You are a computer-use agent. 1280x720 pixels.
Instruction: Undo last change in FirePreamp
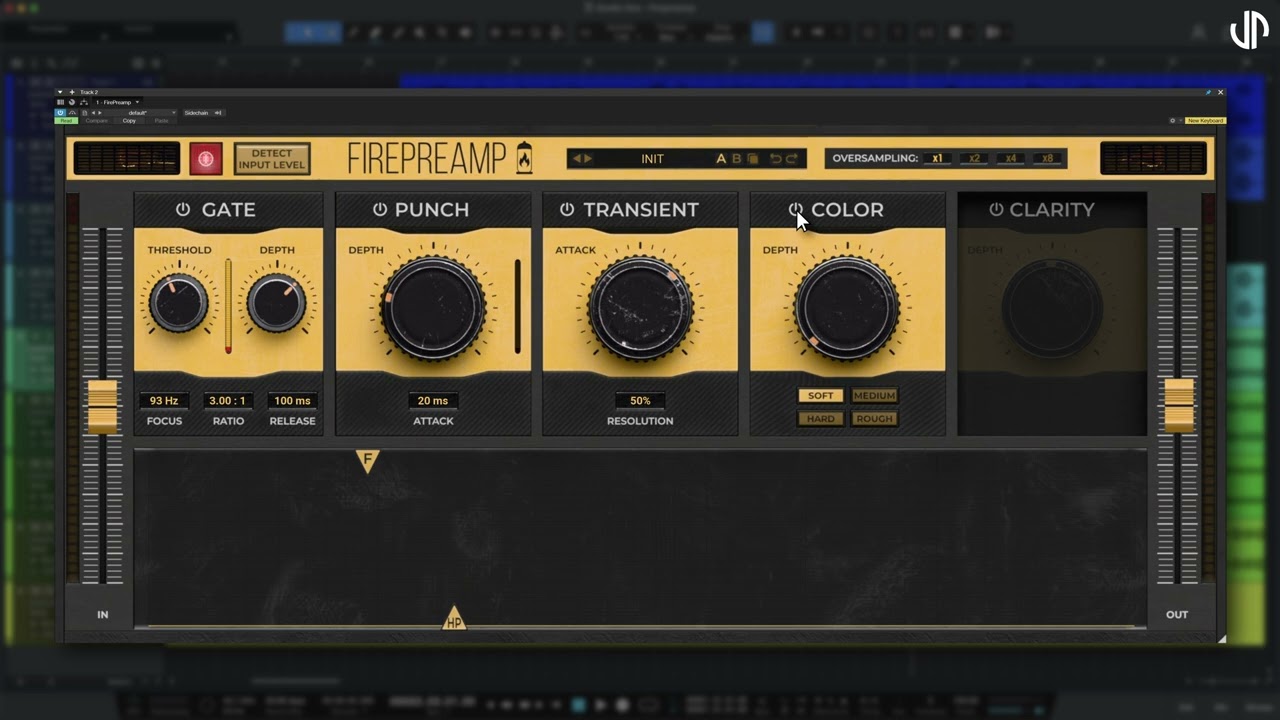775,159
